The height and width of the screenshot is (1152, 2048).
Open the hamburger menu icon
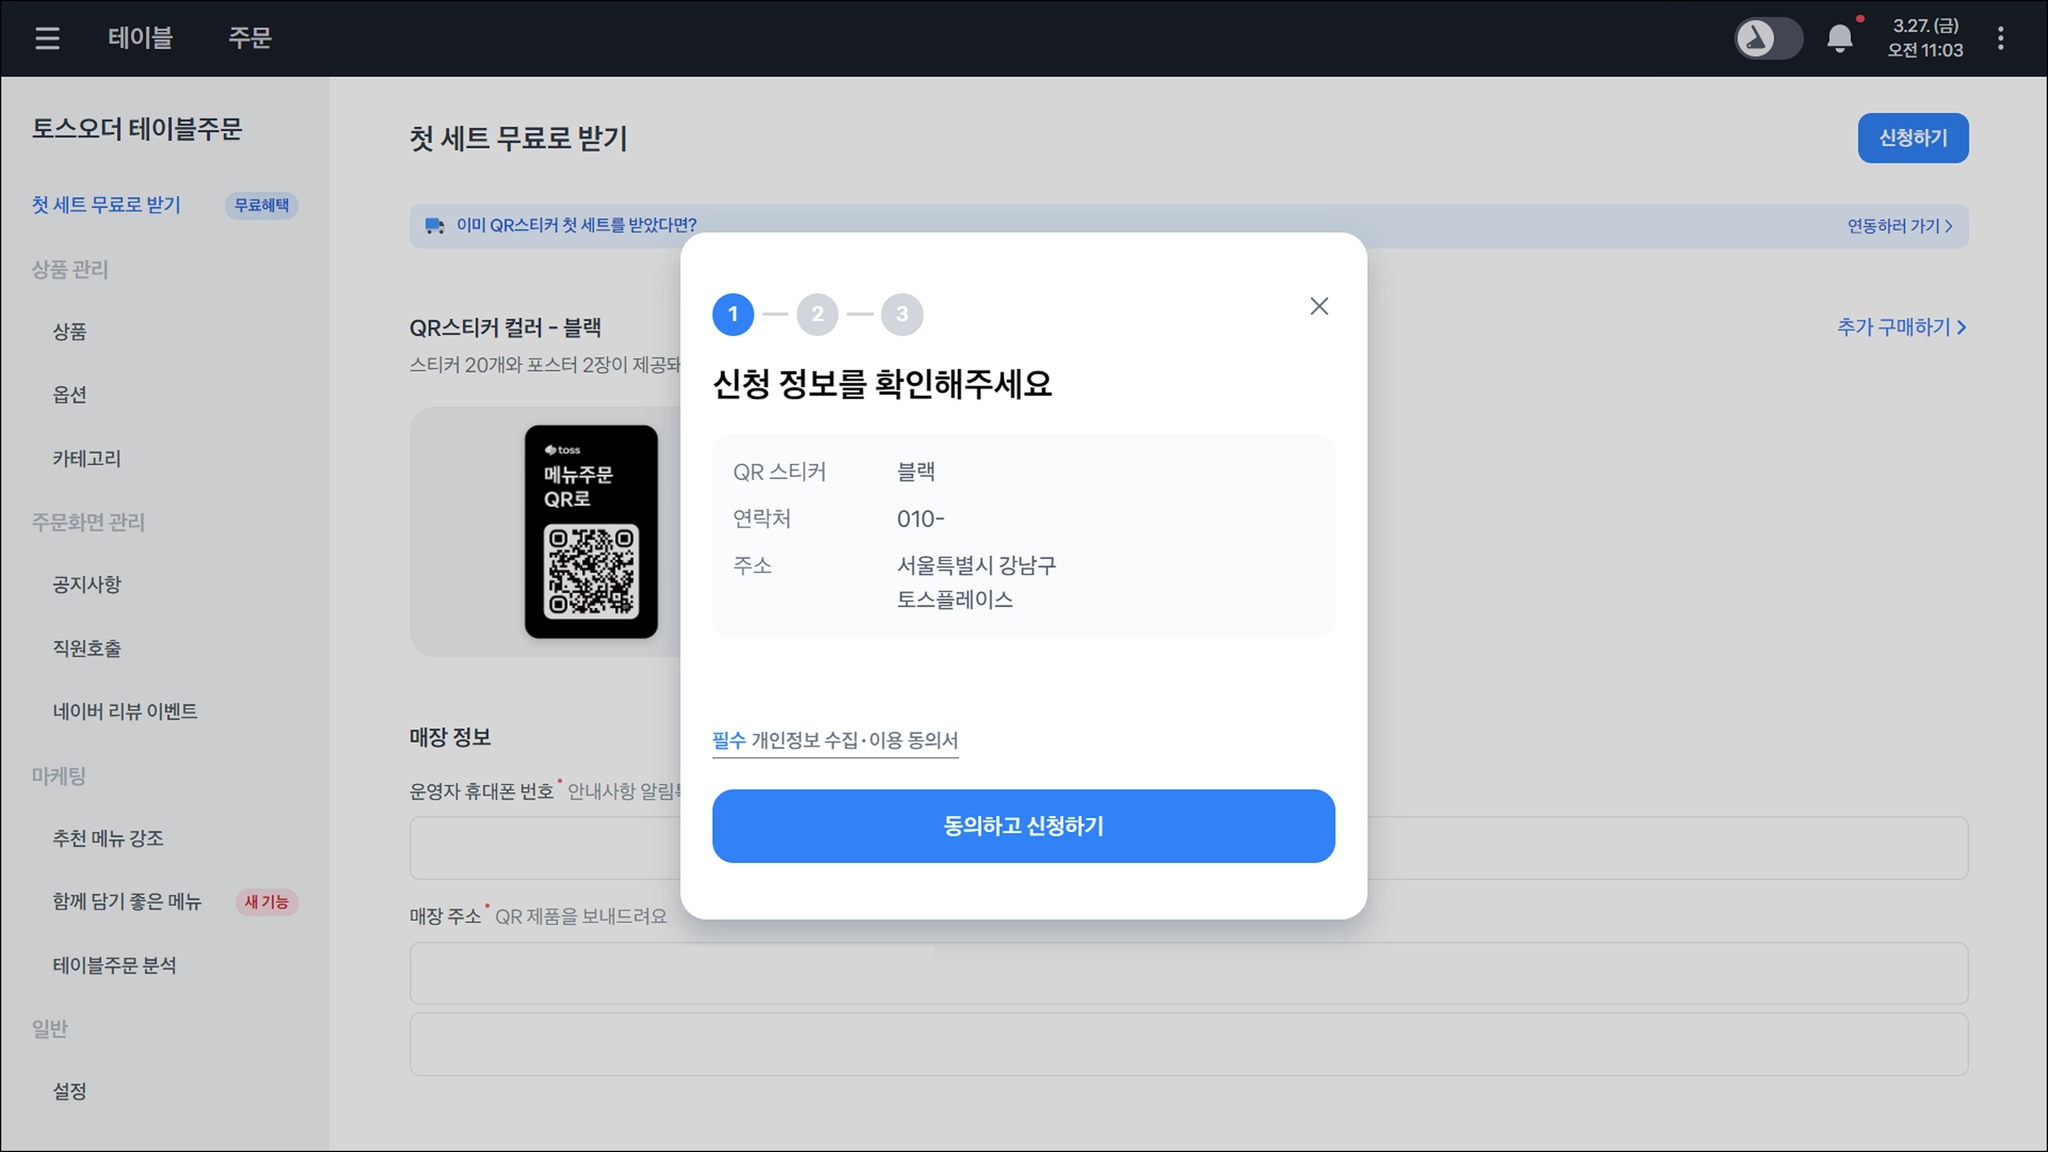pyautogui.click(x=47, y=38)
